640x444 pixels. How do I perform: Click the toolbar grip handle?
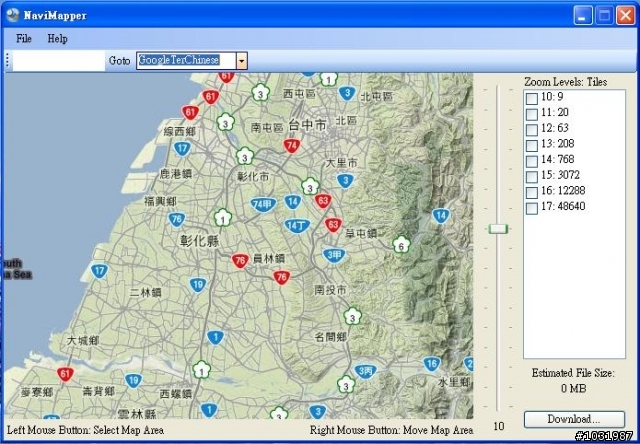[x=7, y=61]
